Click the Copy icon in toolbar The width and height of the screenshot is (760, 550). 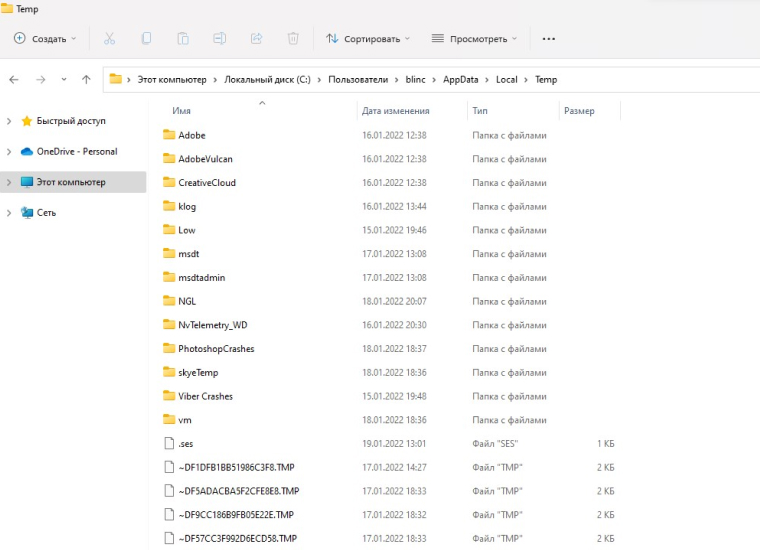146,39
